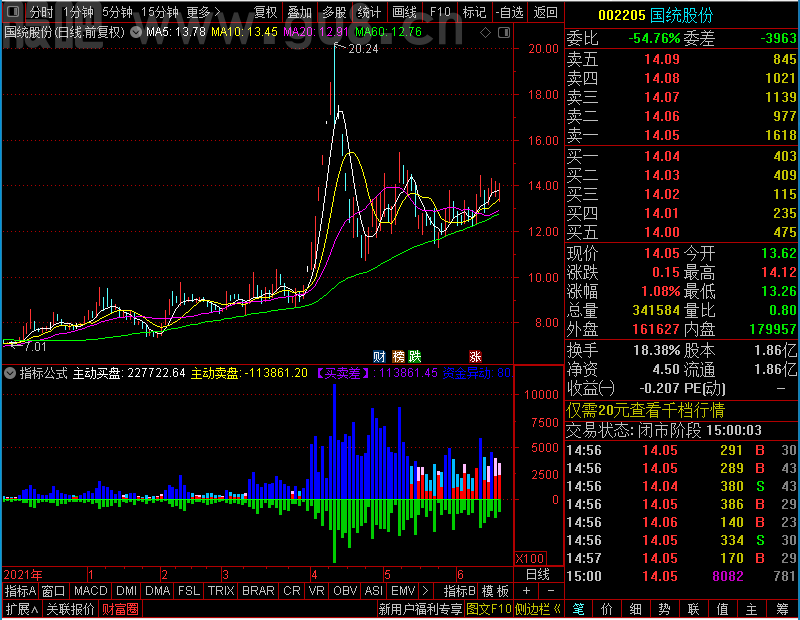Click the 返回 back button
Viewport: 800px width, 620px height.
click(x=545, y=11)
